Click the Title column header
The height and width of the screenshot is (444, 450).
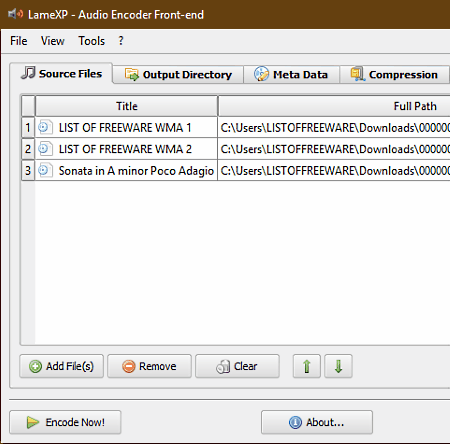pyautogui.click(x=127, y=106)
